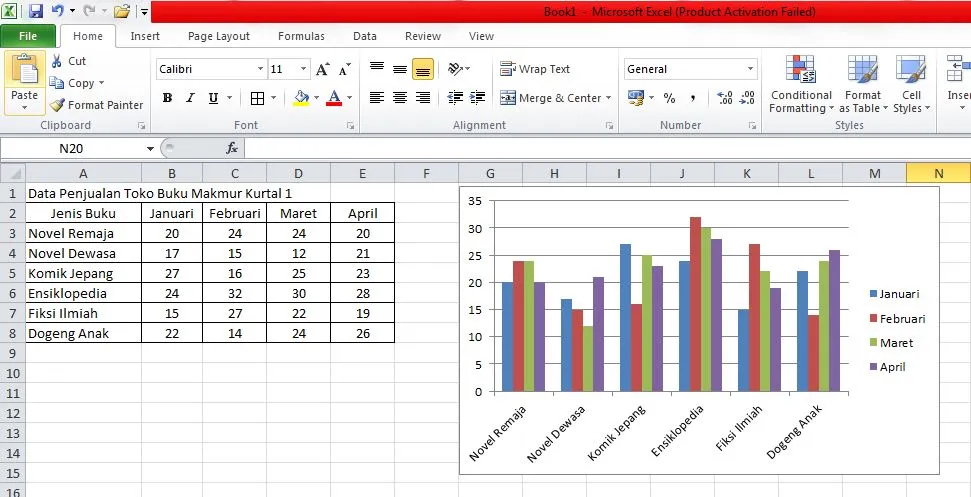Select Middle Align vertical alignment
971x497 pixels.
pyautogui.click(x=400, y=69)
